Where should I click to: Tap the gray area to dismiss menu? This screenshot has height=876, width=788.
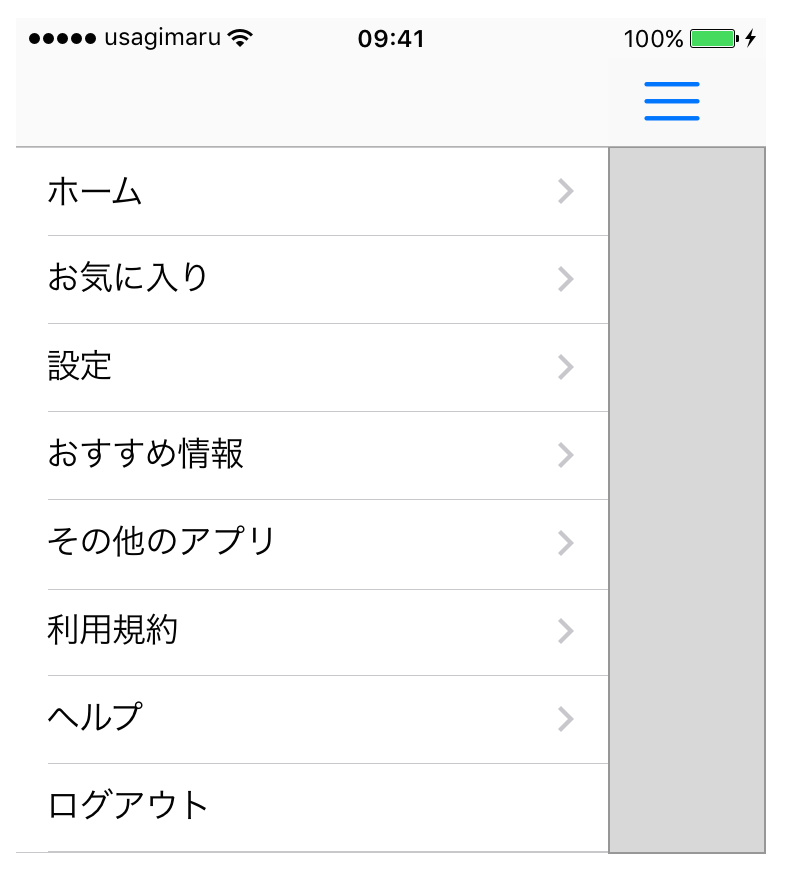[x=687, y=500]
